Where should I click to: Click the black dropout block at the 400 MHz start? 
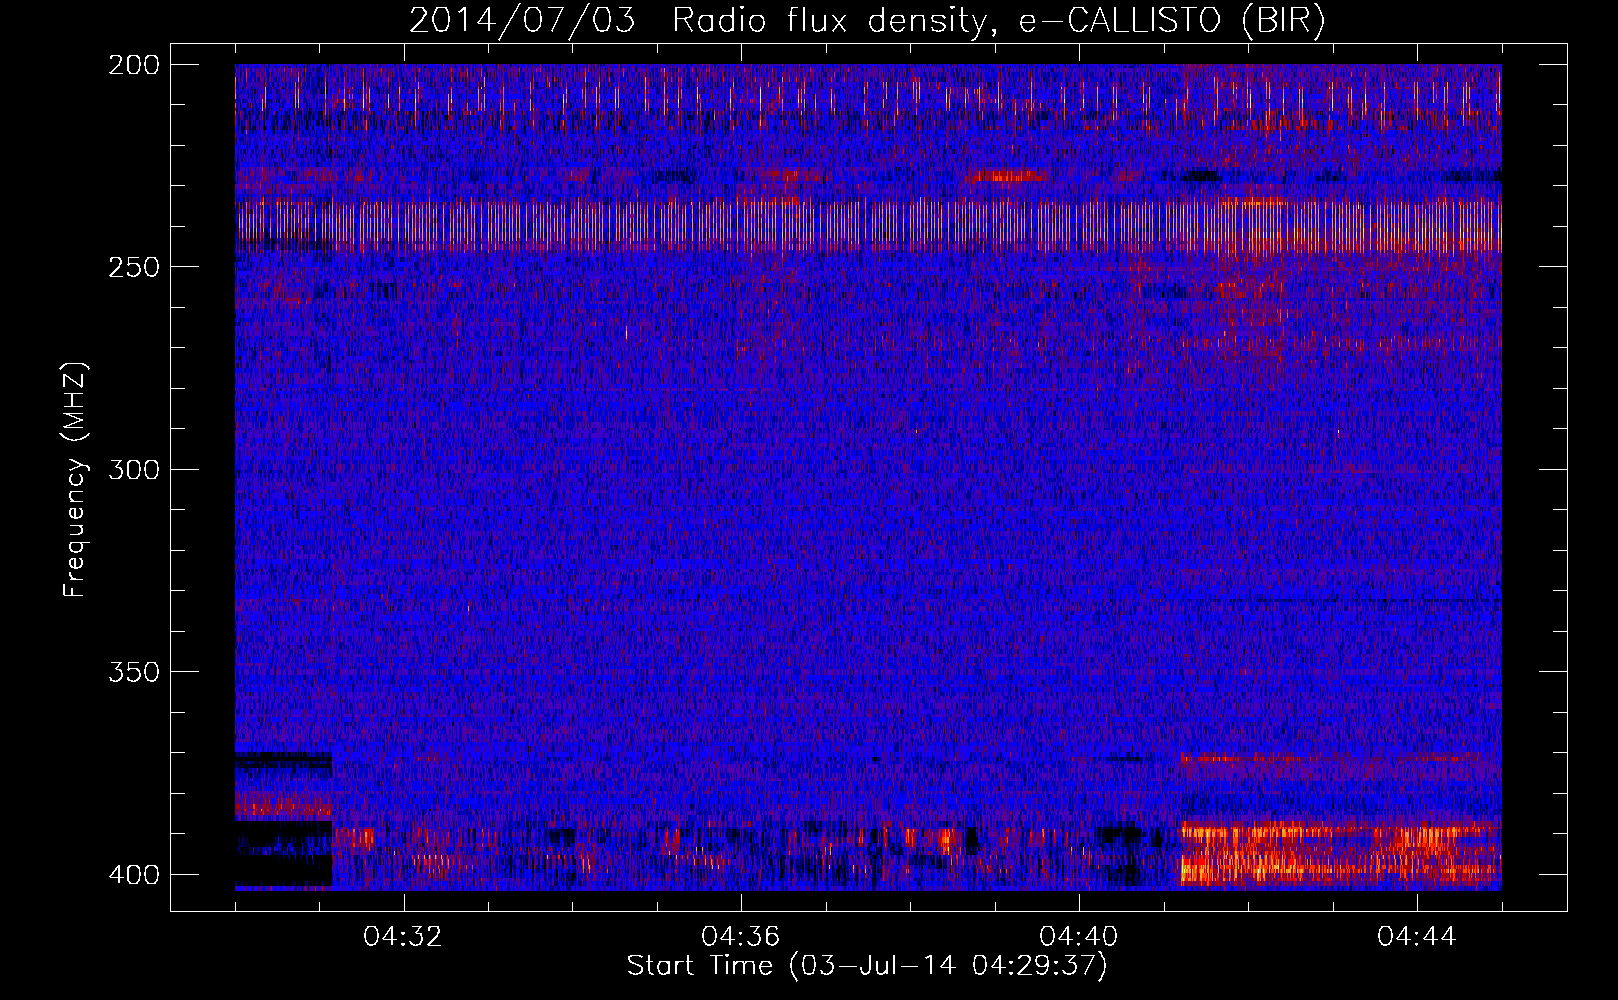283,854
